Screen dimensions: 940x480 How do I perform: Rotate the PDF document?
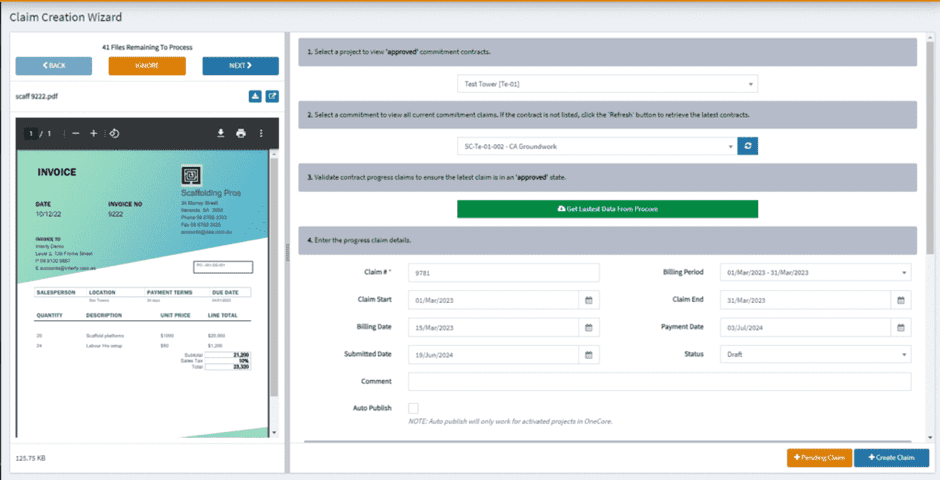pos(114,133)
